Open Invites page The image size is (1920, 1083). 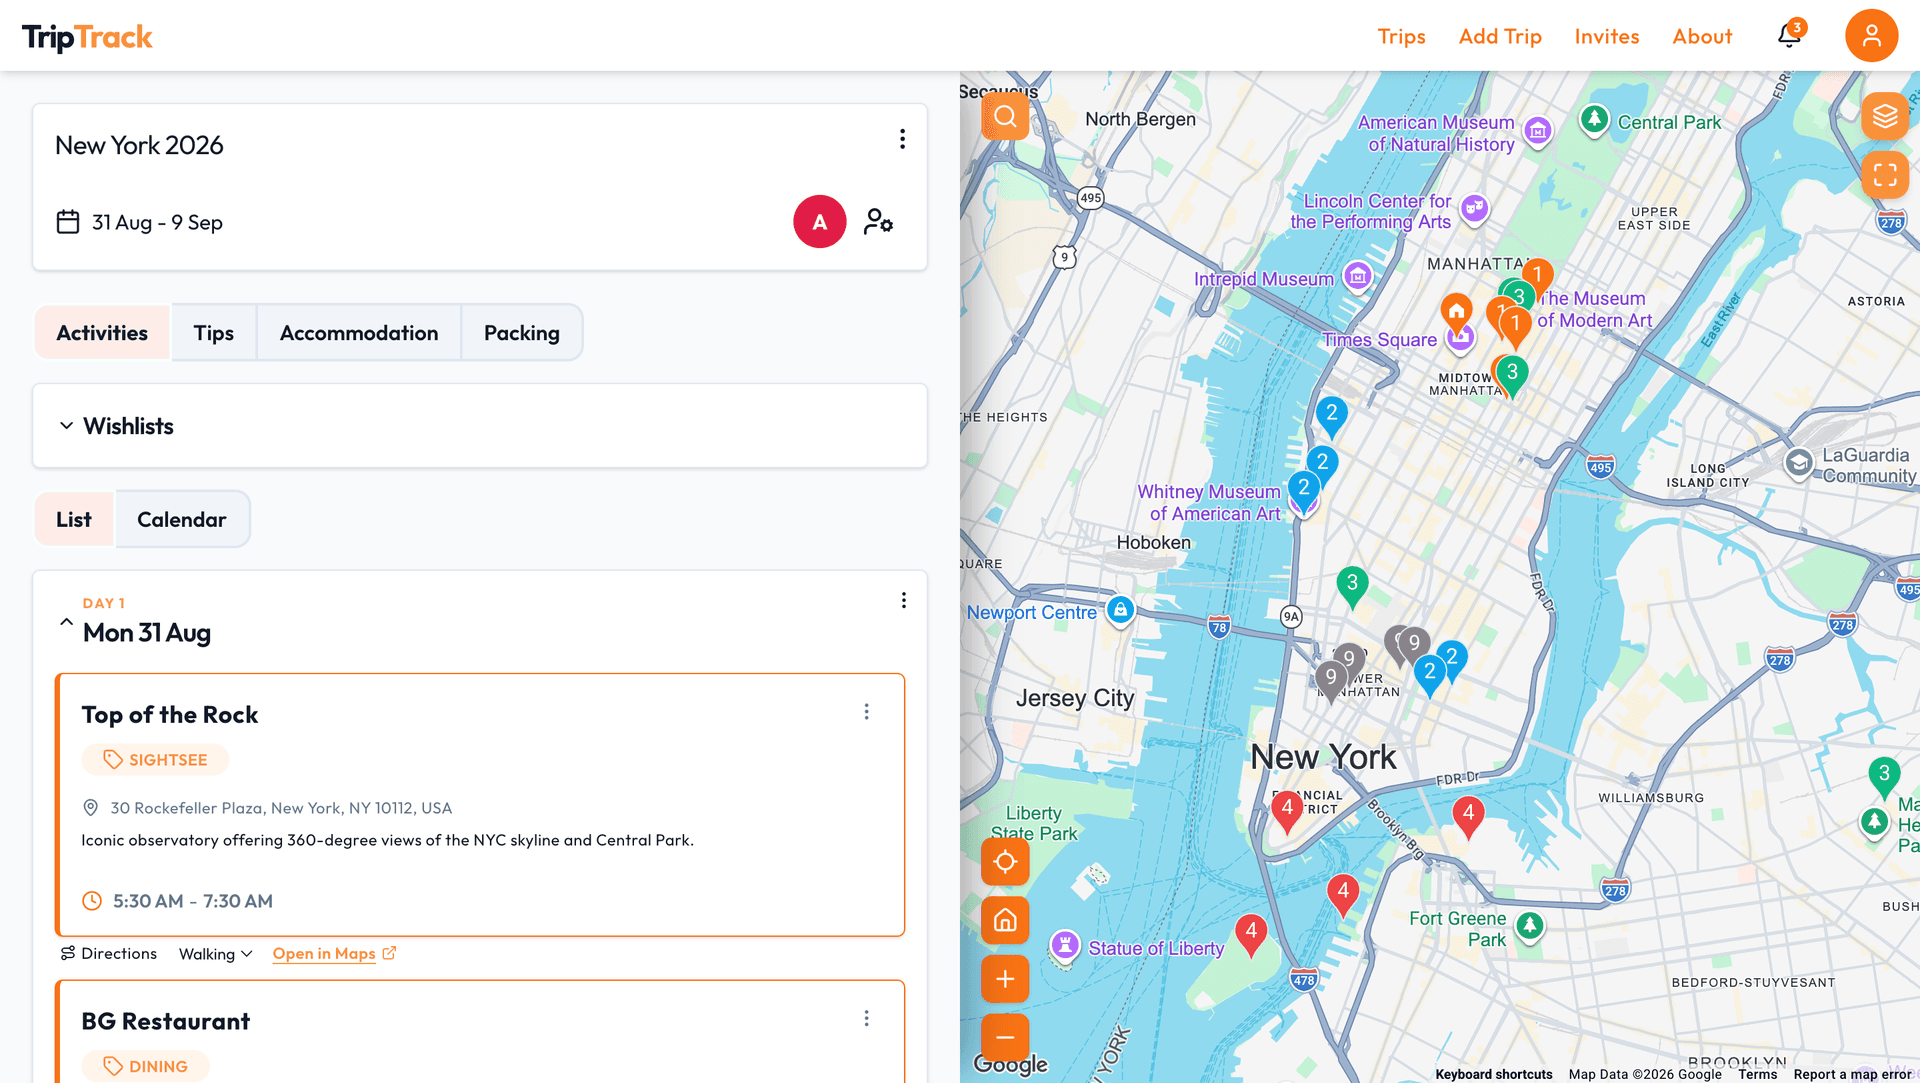click(x=1607, y=37)
